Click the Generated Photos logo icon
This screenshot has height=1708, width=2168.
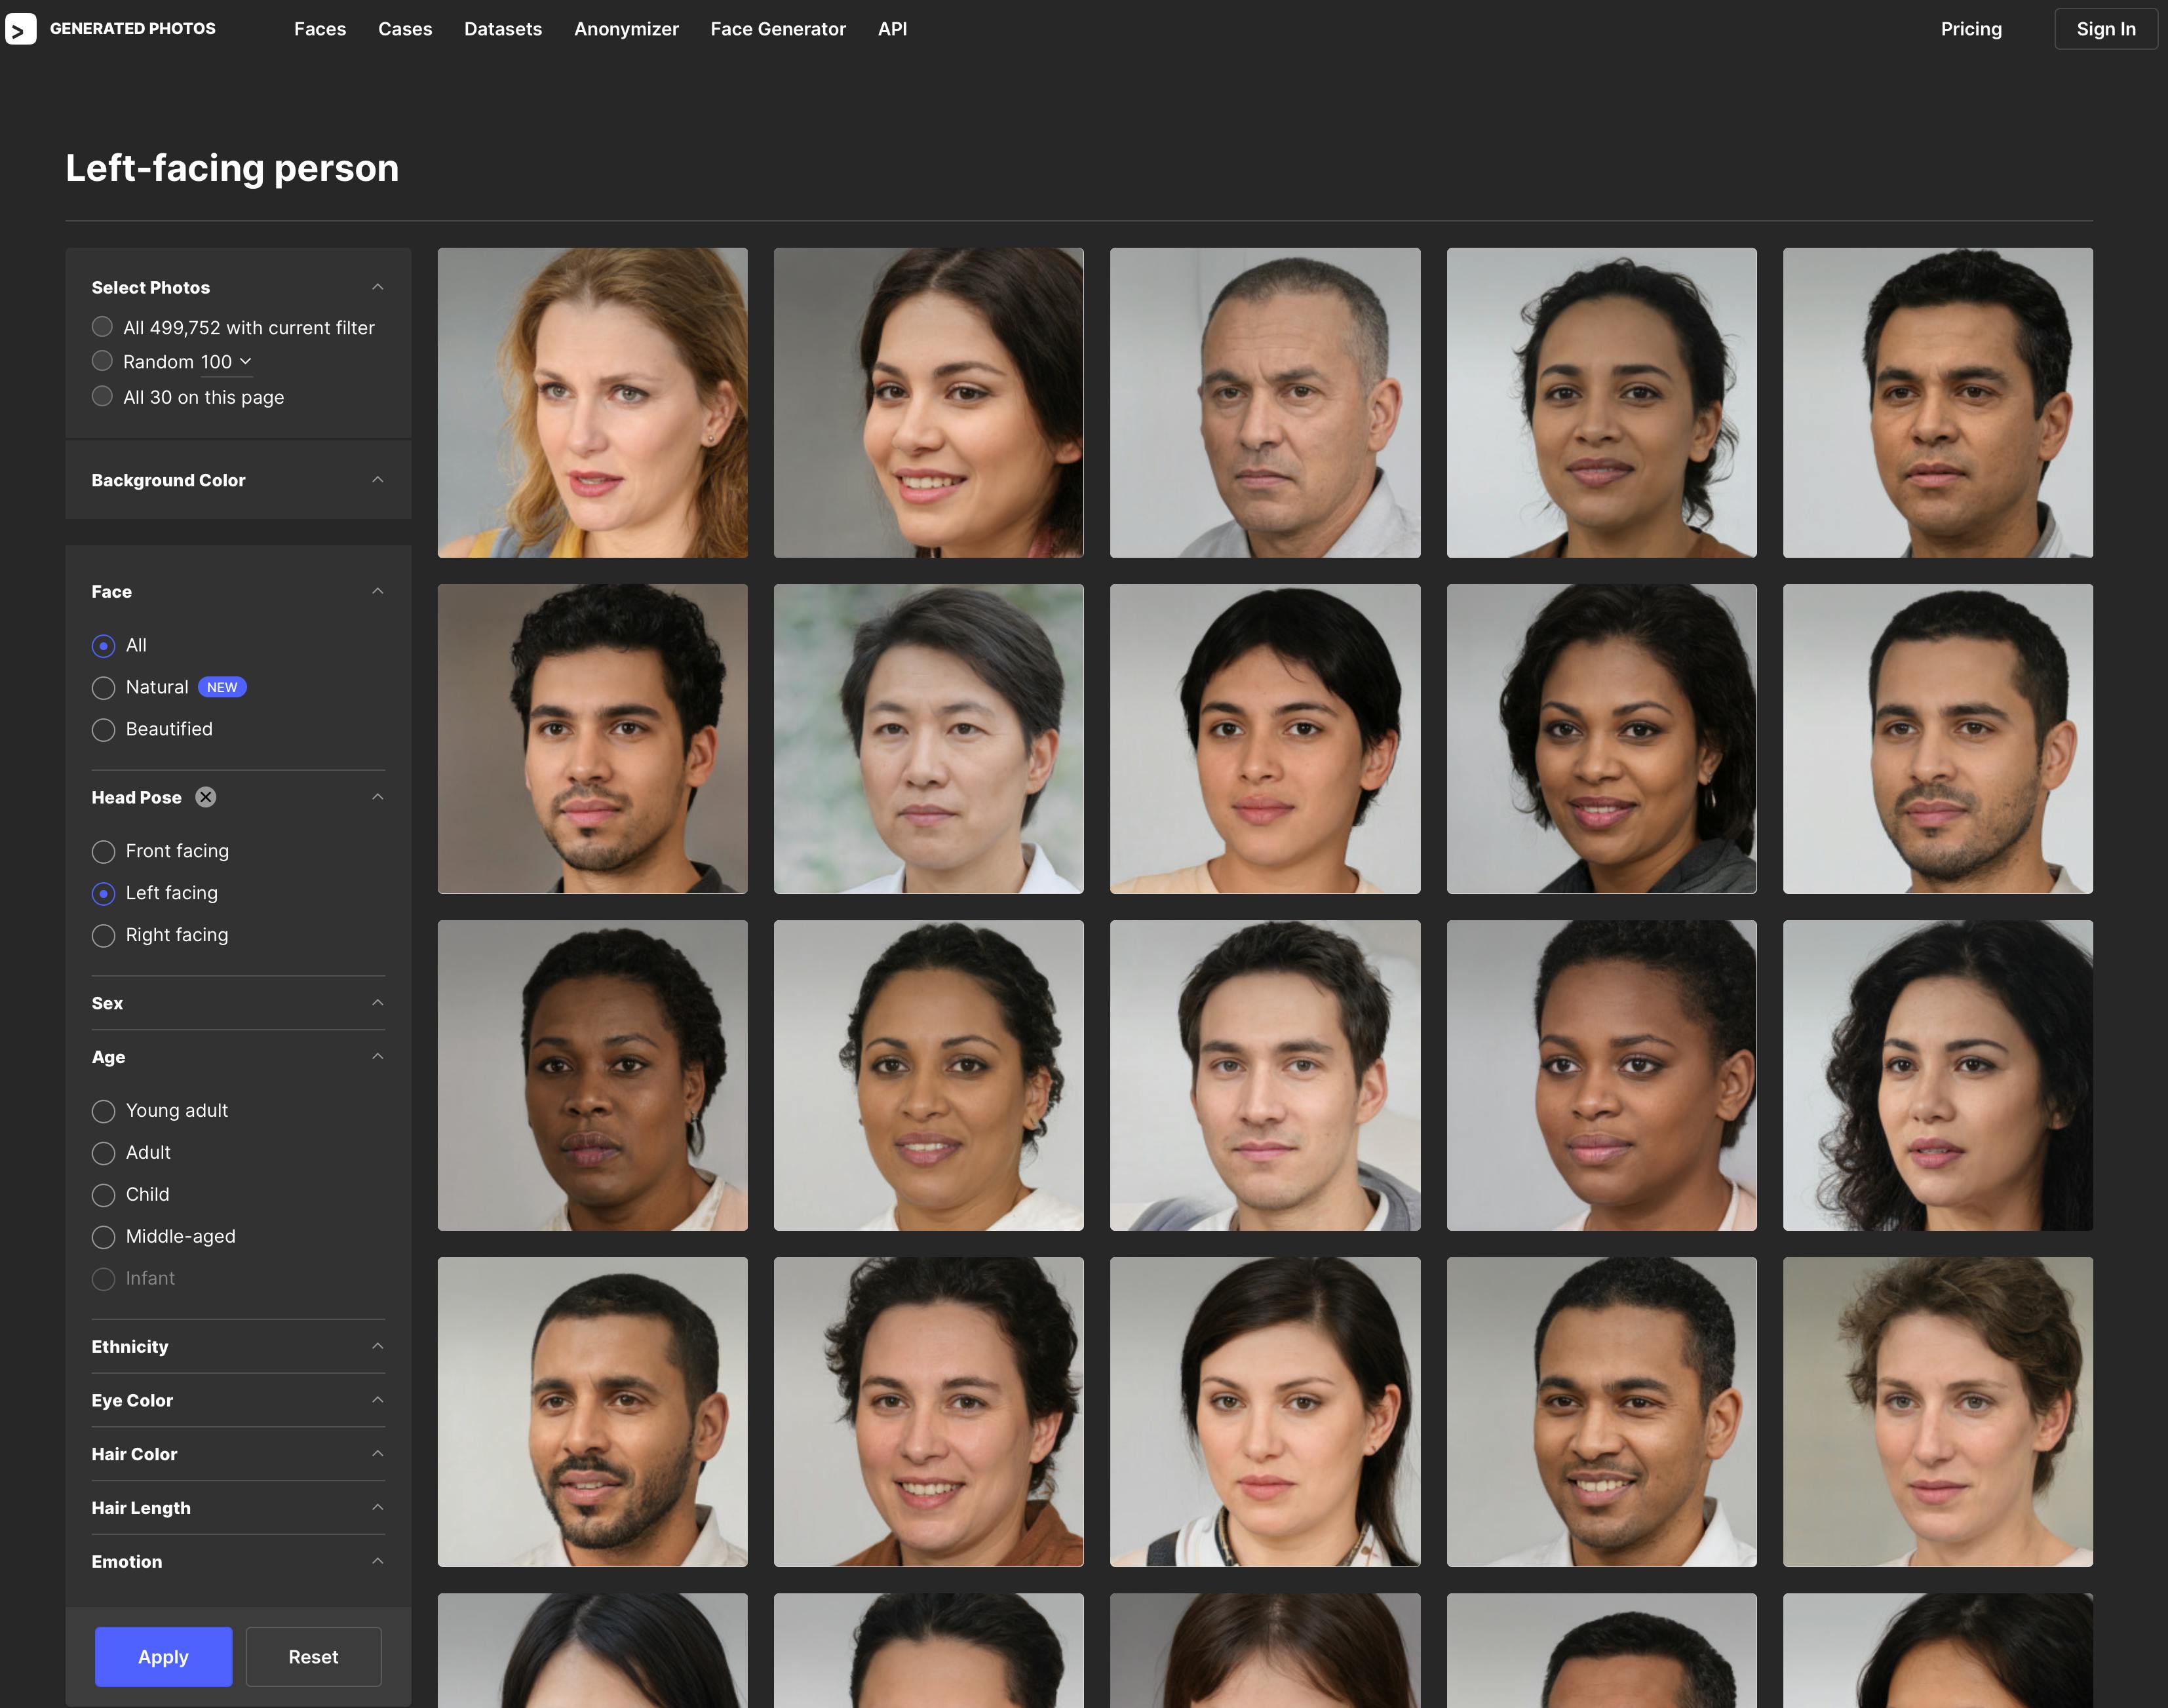(x=21, y=29)
